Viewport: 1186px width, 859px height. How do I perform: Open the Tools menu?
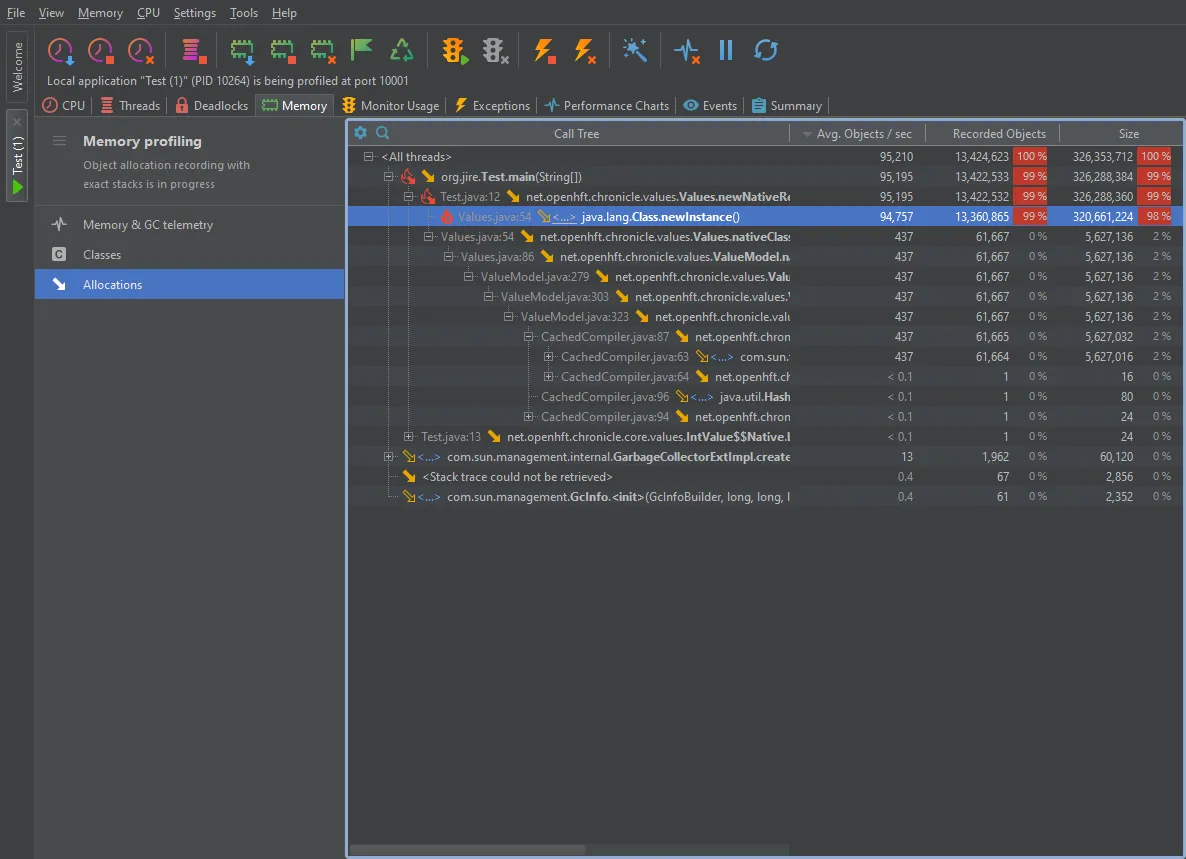[244, 13]
